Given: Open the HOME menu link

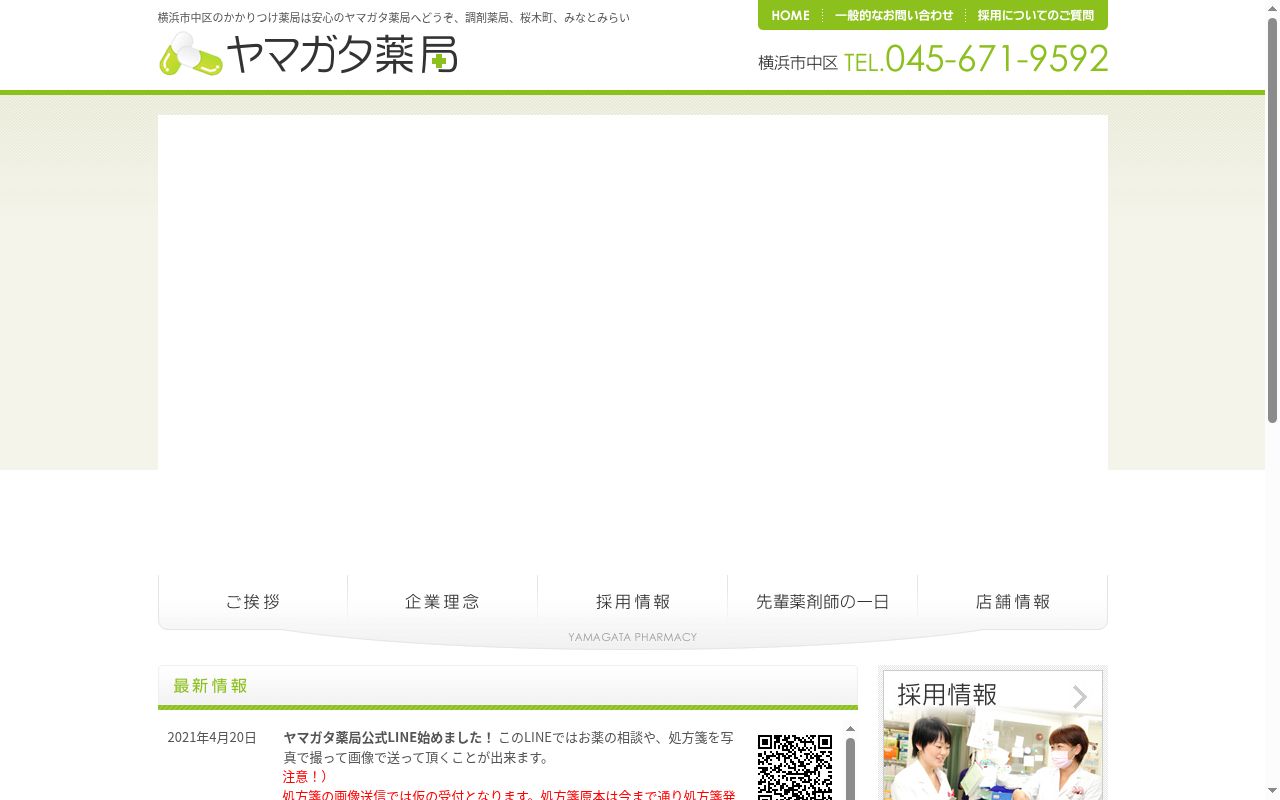Looking at the screenshot, I should click(790, 15).
